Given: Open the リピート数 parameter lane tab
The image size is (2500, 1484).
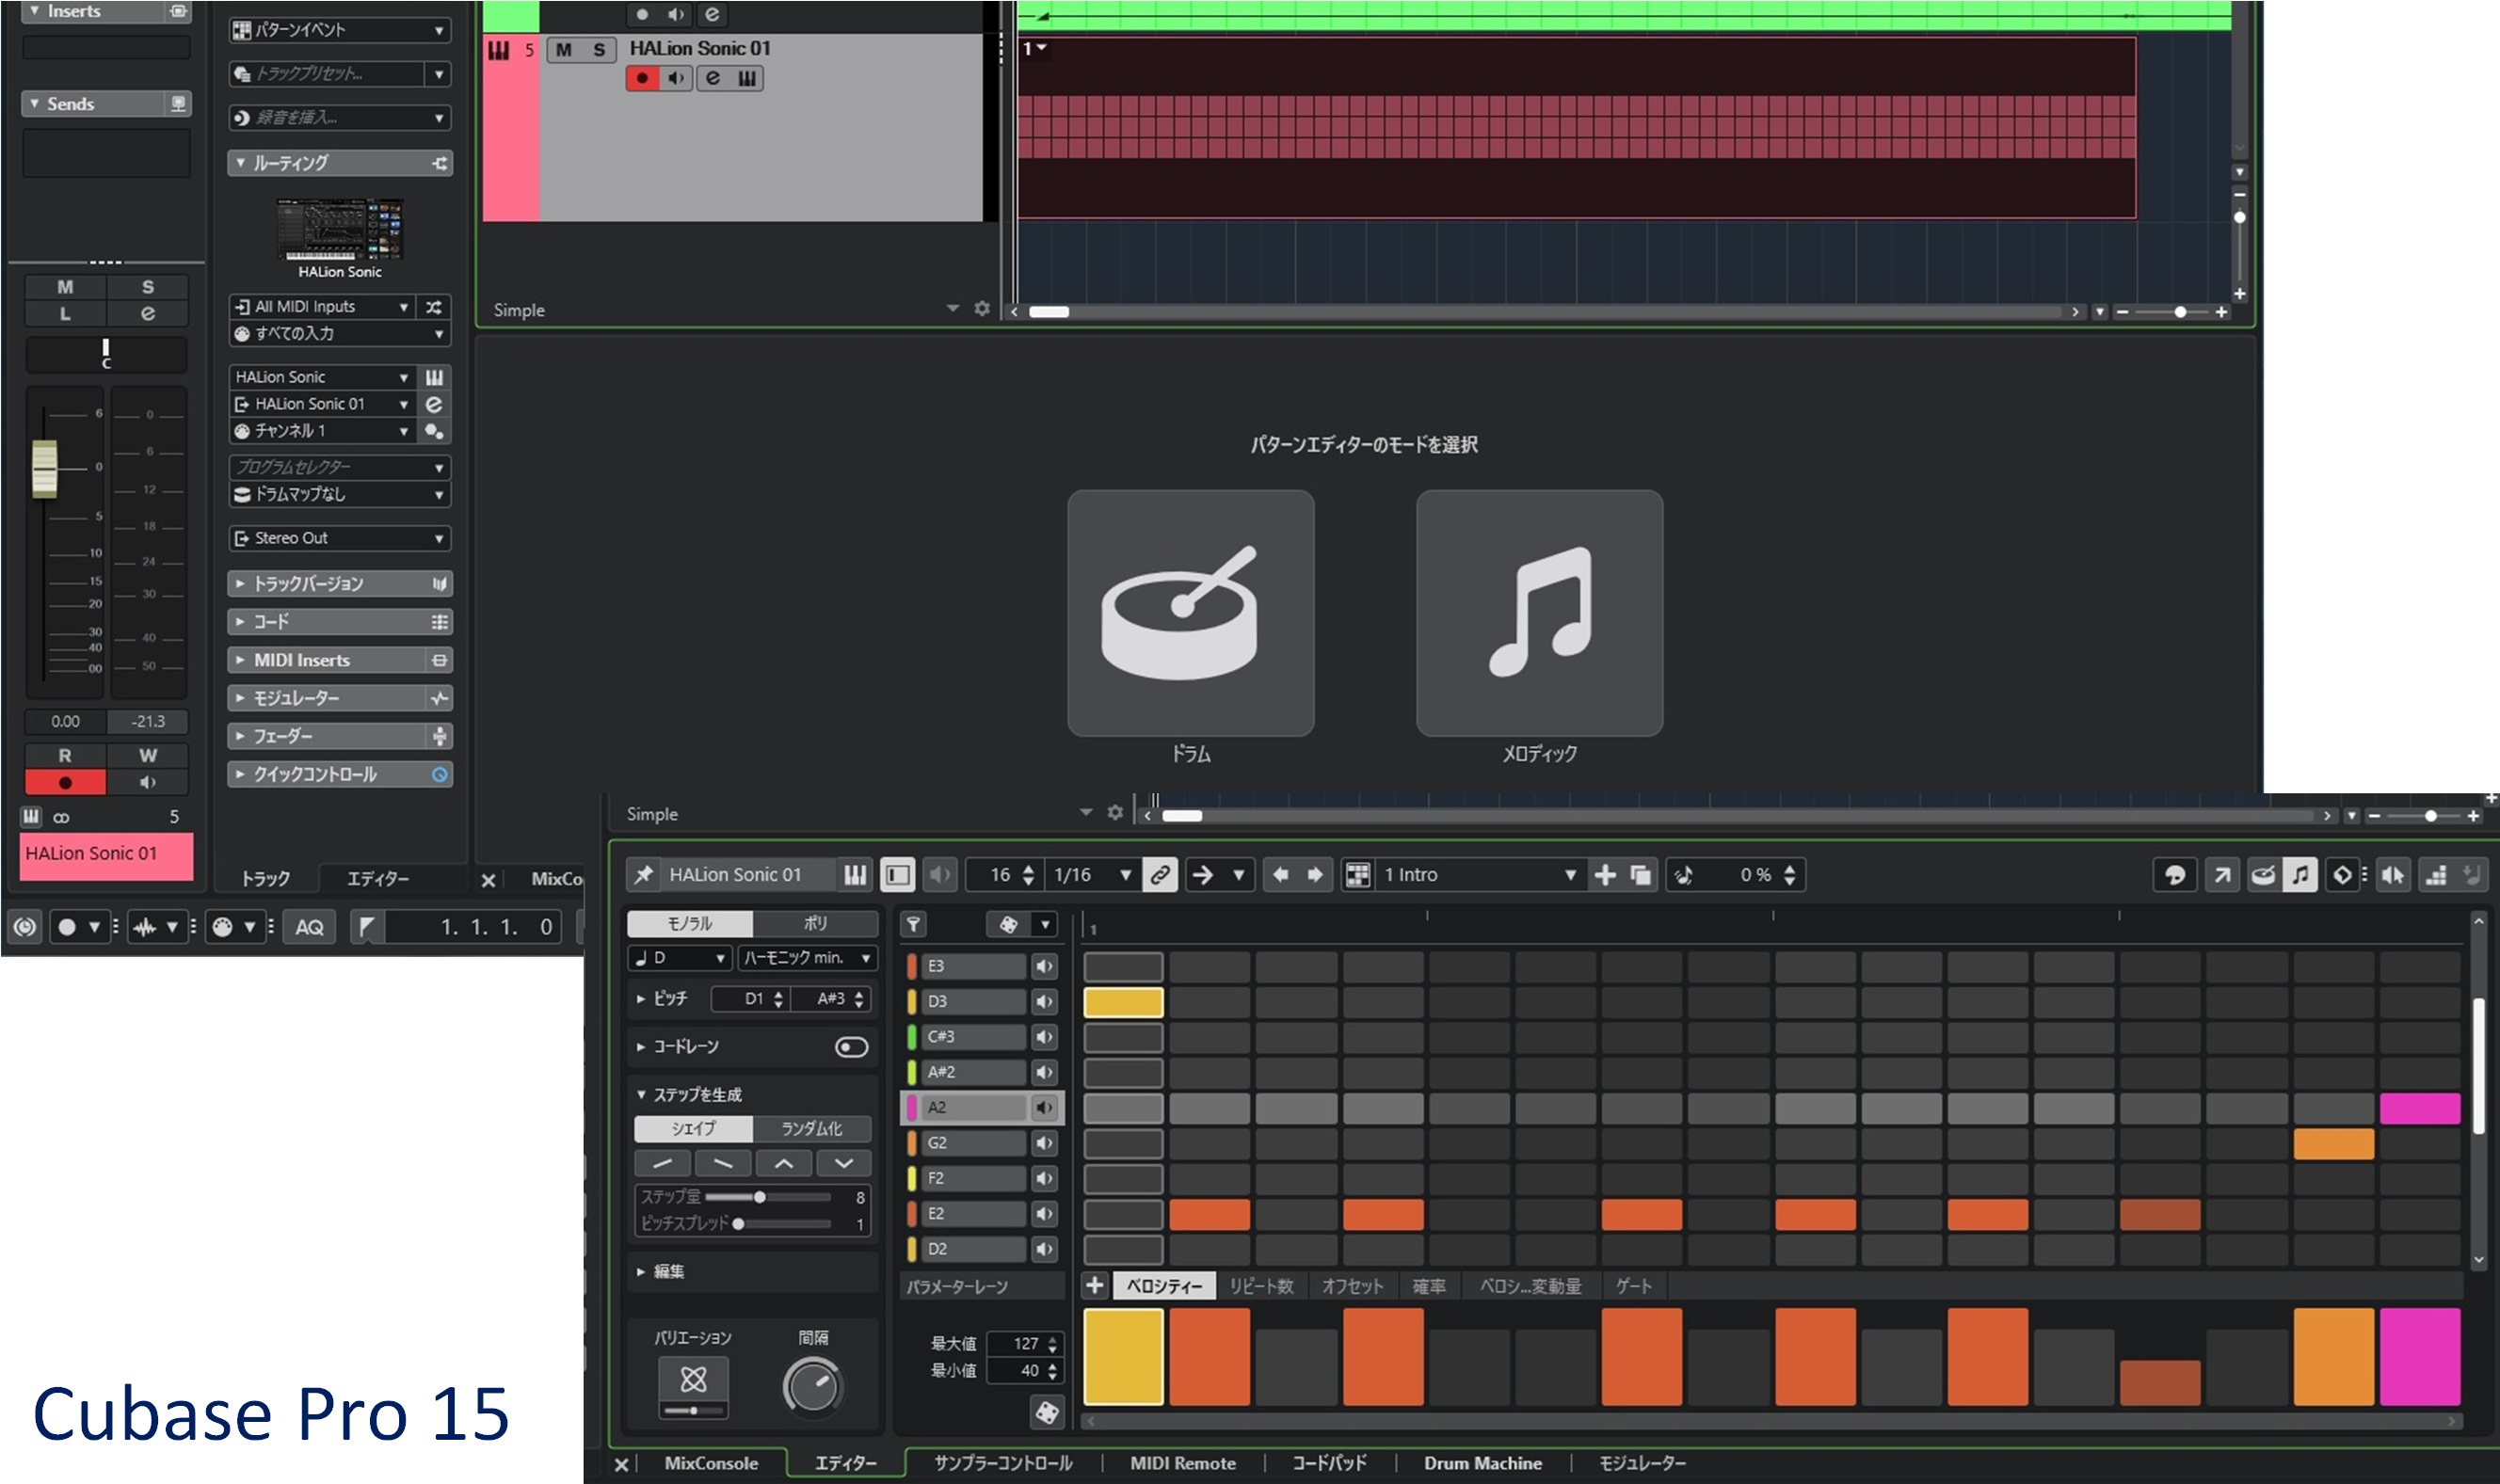Looking at the screenshot, I should (1261, 1286).
